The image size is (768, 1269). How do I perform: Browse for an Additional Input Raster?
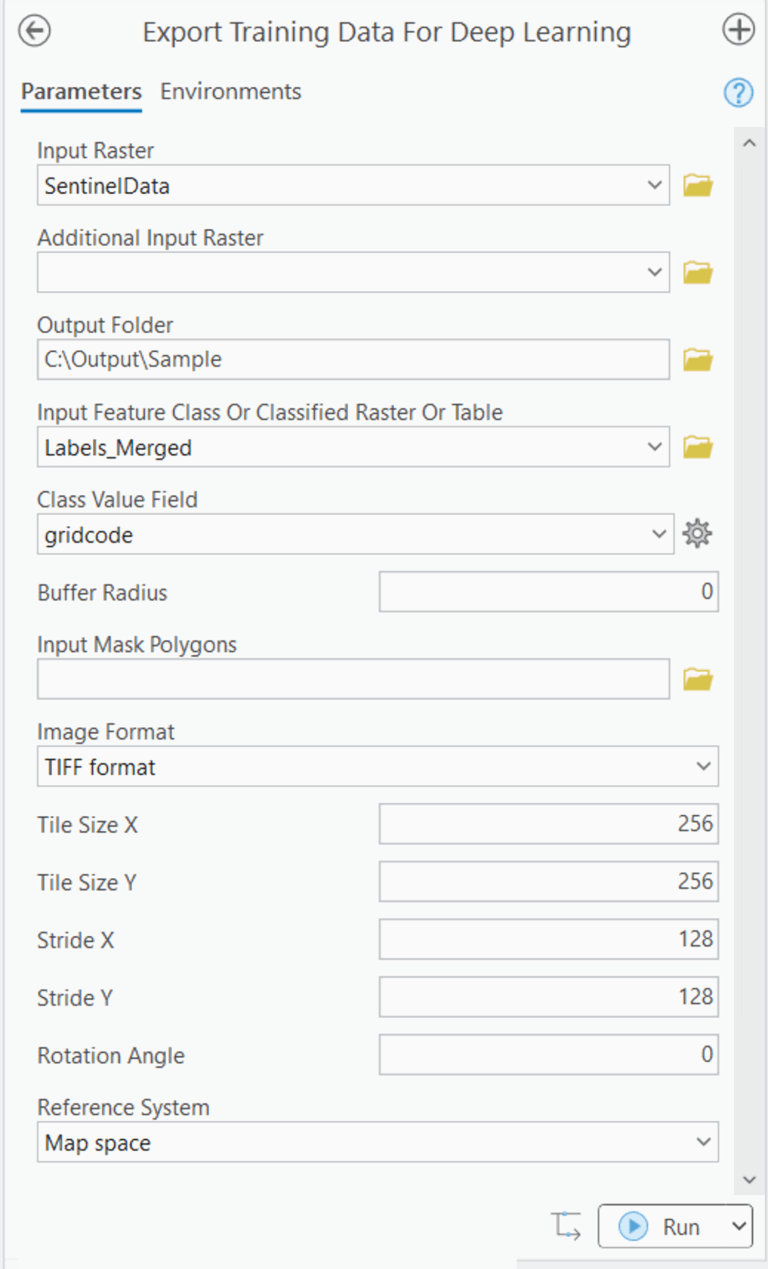(x=697, y=271)
